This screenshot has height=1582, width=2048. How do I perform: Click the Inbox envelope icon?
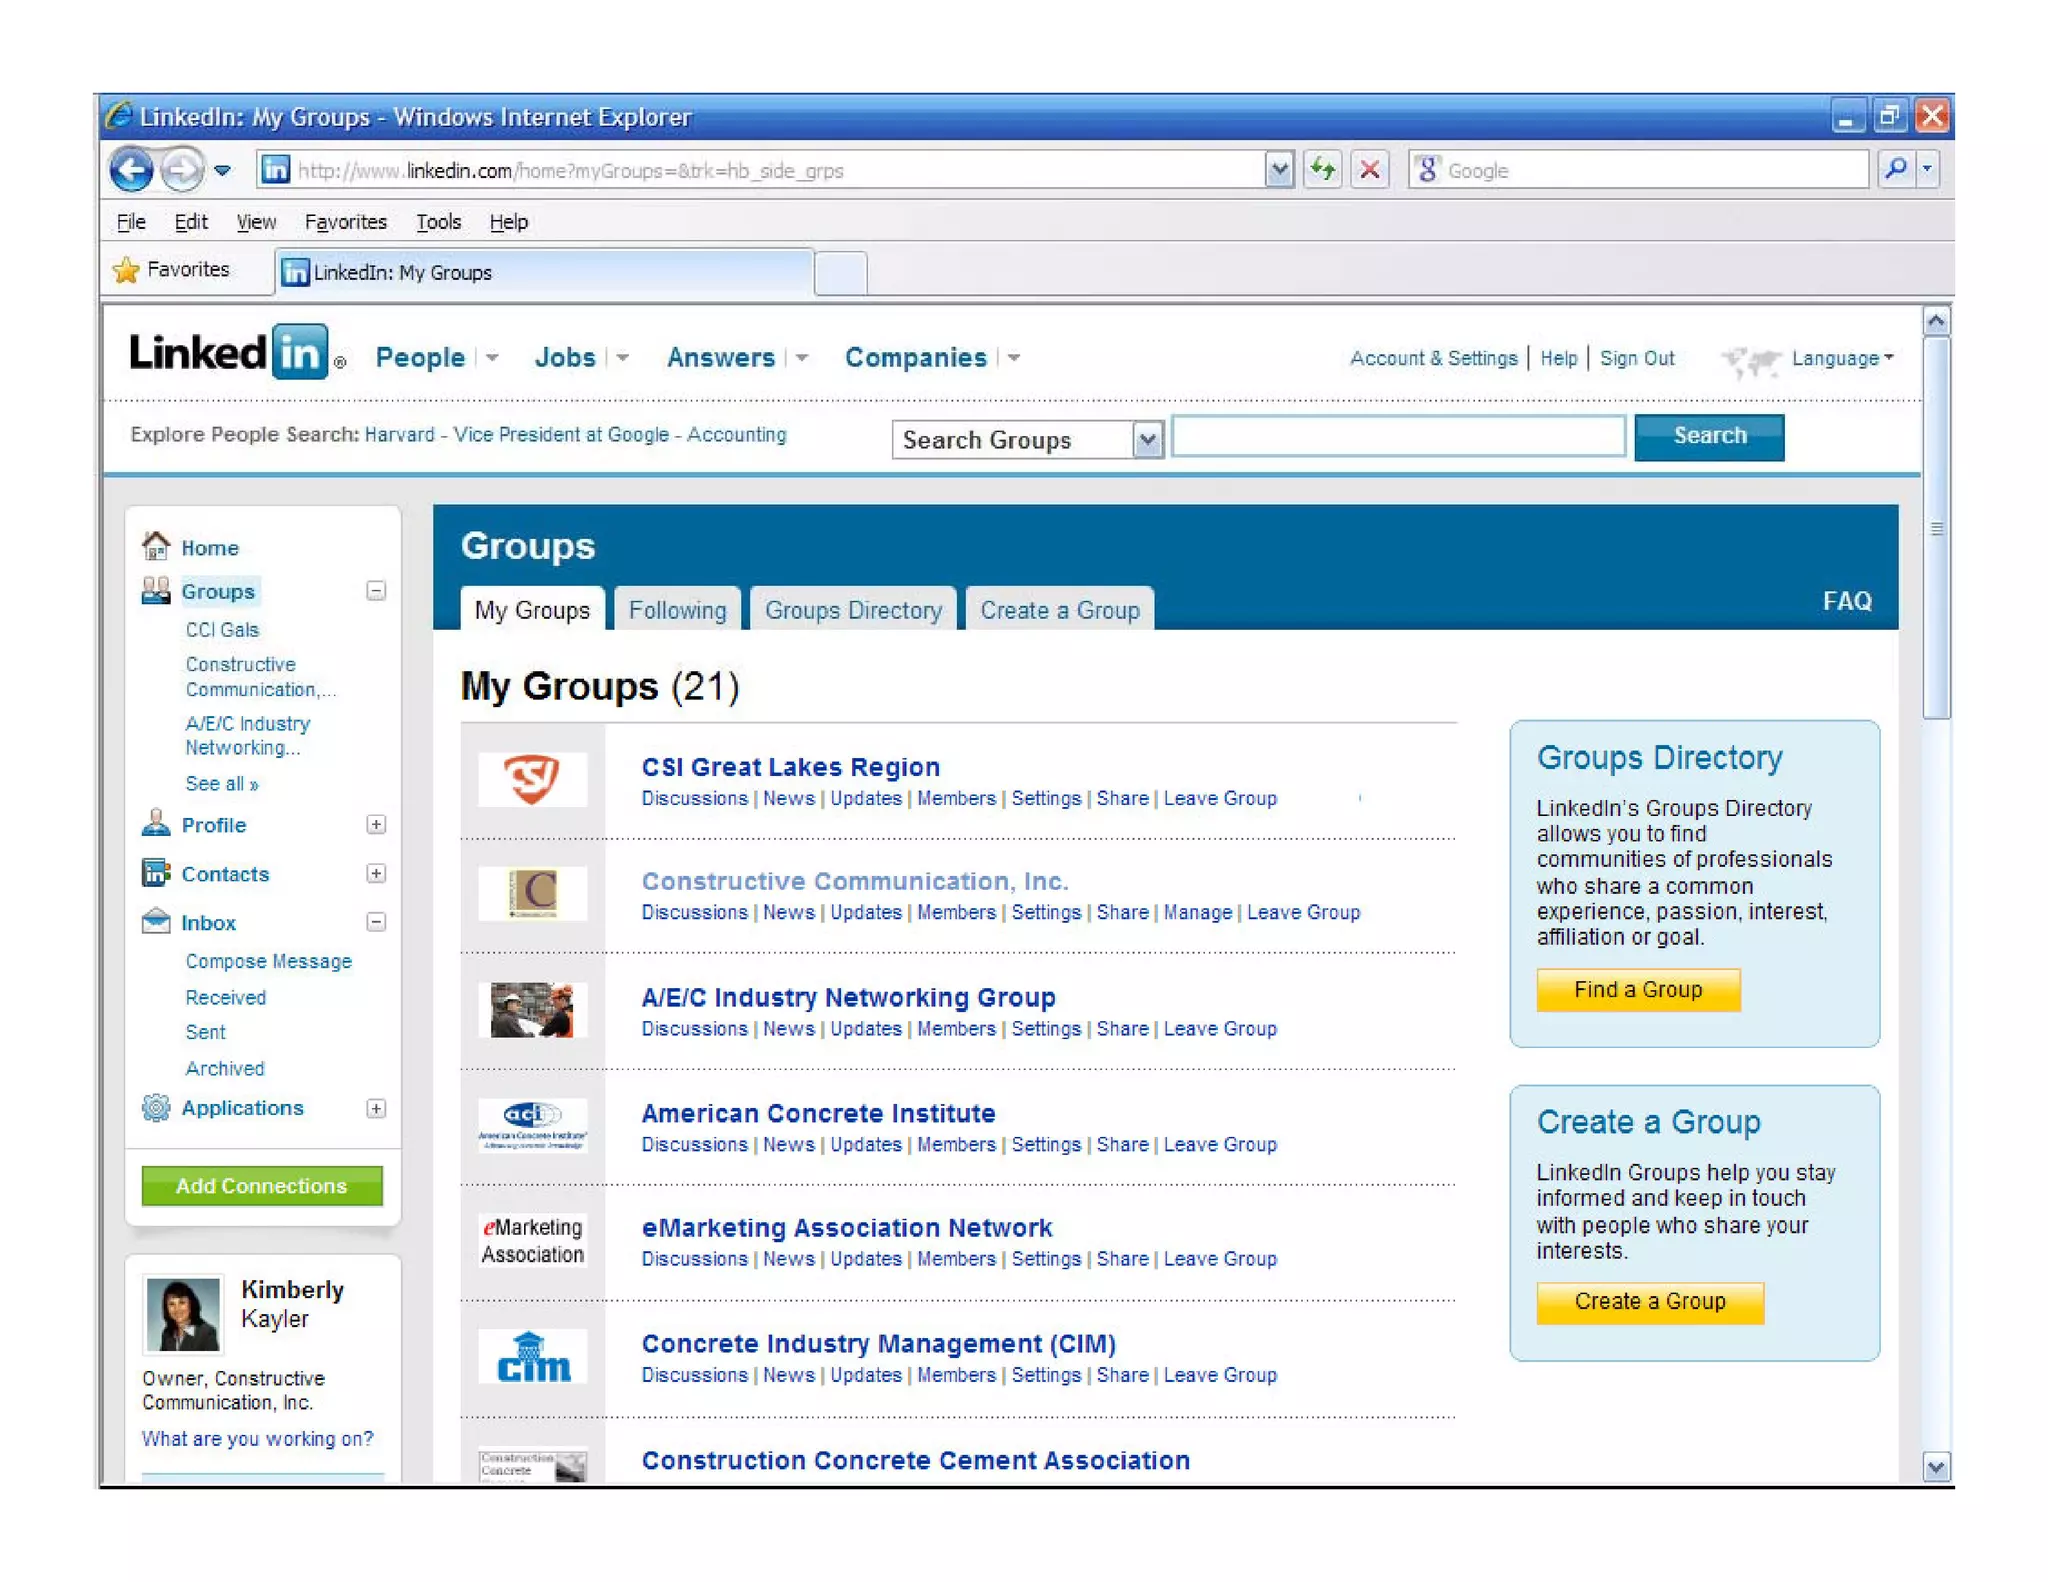point(156,922)
